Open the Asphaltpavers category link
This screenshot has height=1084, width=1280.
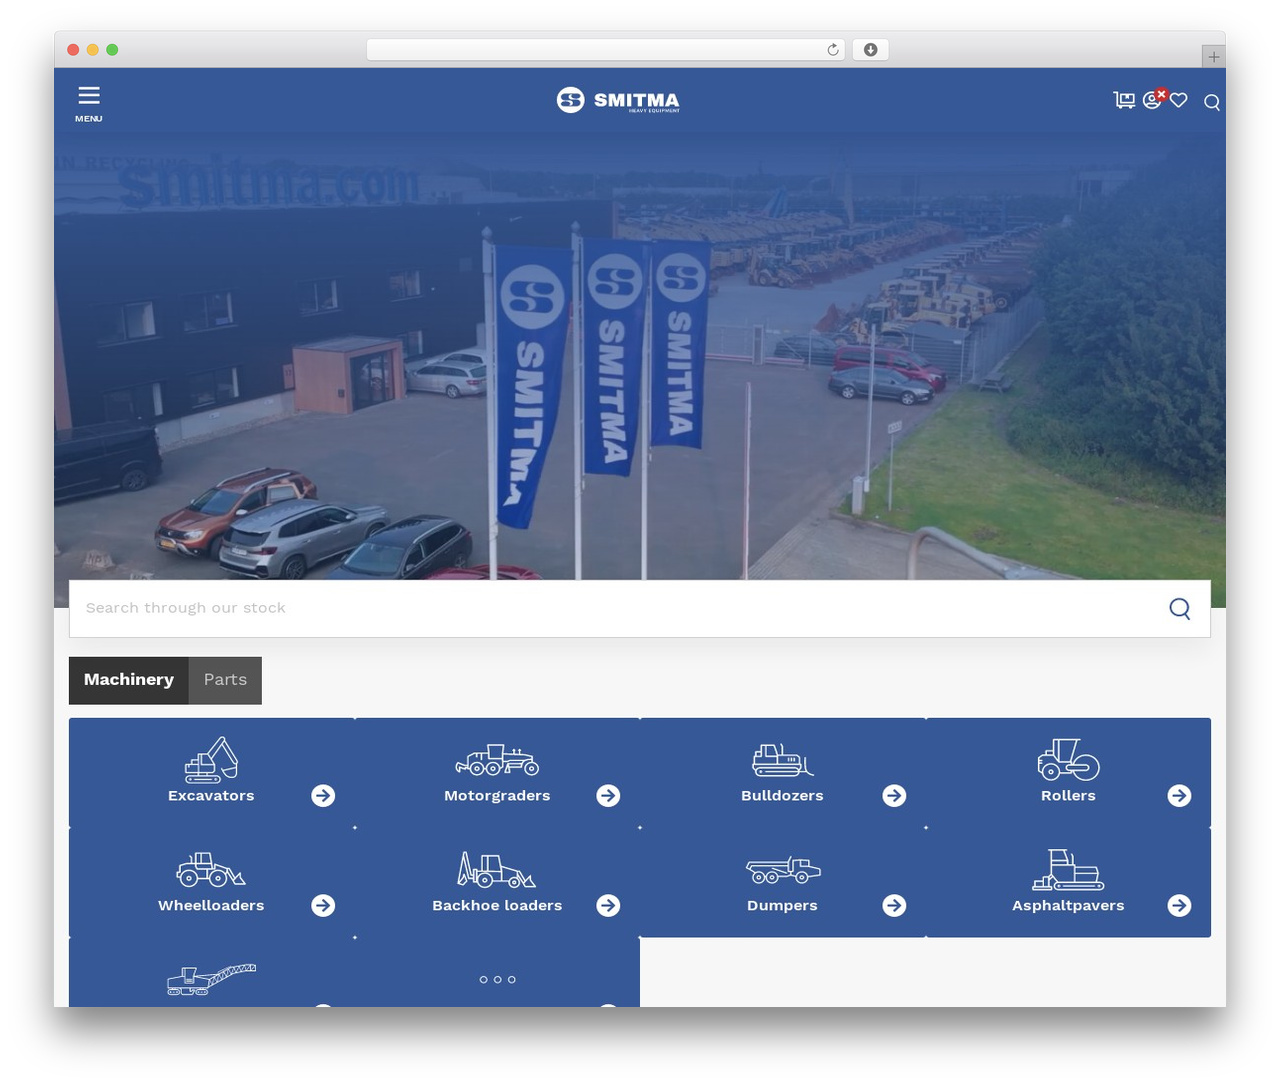pyautogui.click(x=1068, y=906)
